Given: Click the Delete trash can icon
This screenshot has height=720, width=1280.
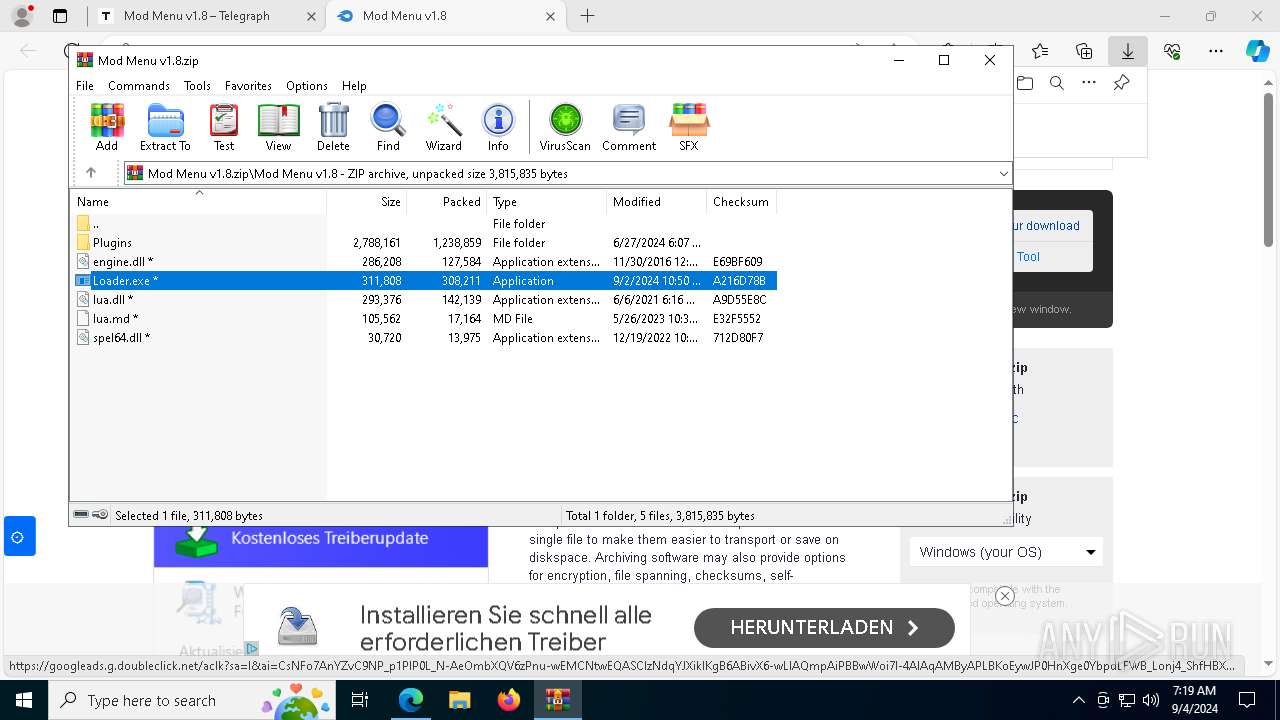Looking at the screenshot, I should pyautogui.click(x=333, y=127).
